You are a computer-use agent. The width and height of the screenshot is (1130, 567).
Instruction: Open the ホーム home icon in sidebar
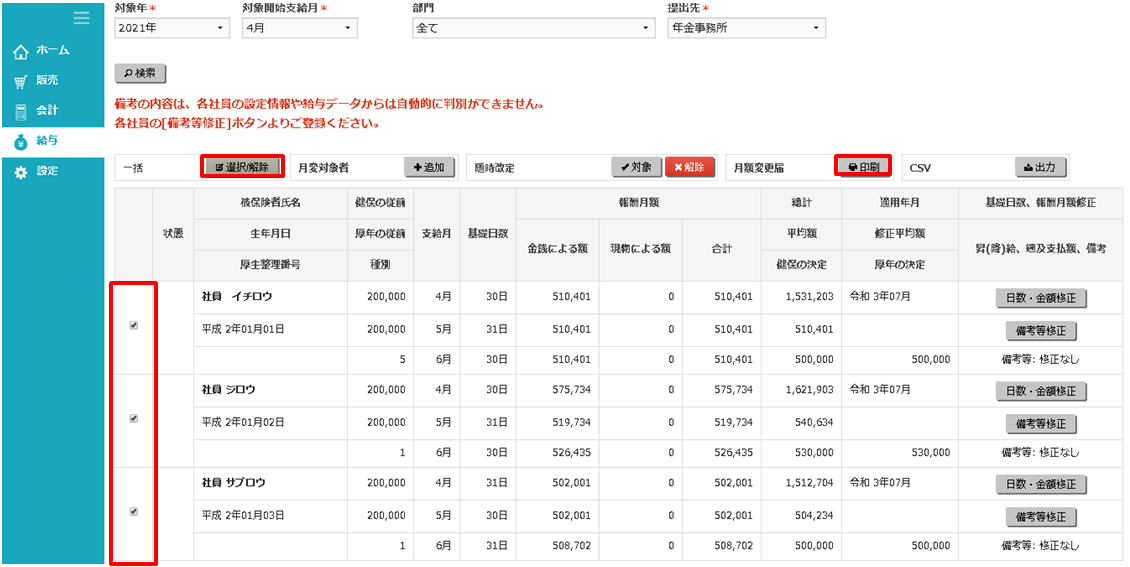21,51
